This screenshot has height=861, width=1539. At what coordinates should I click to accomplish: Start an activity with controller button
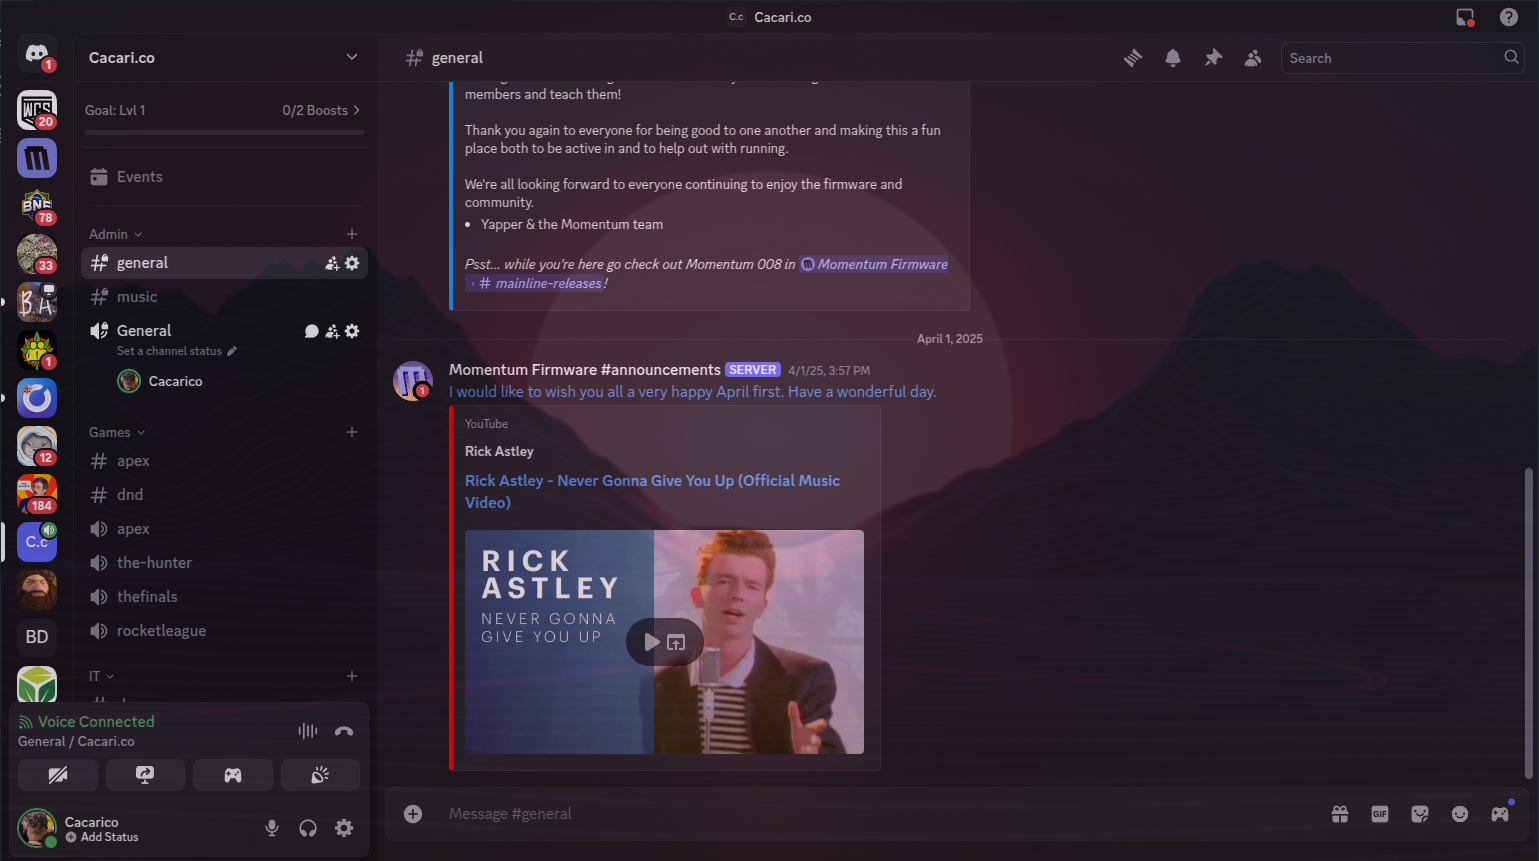[233, 775]
